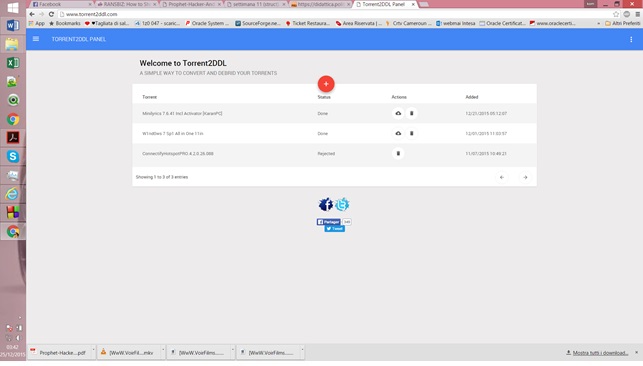
Task: Open Internet Explorer from the taskbar
Action: pyautogui.click(x=13, y=193)
